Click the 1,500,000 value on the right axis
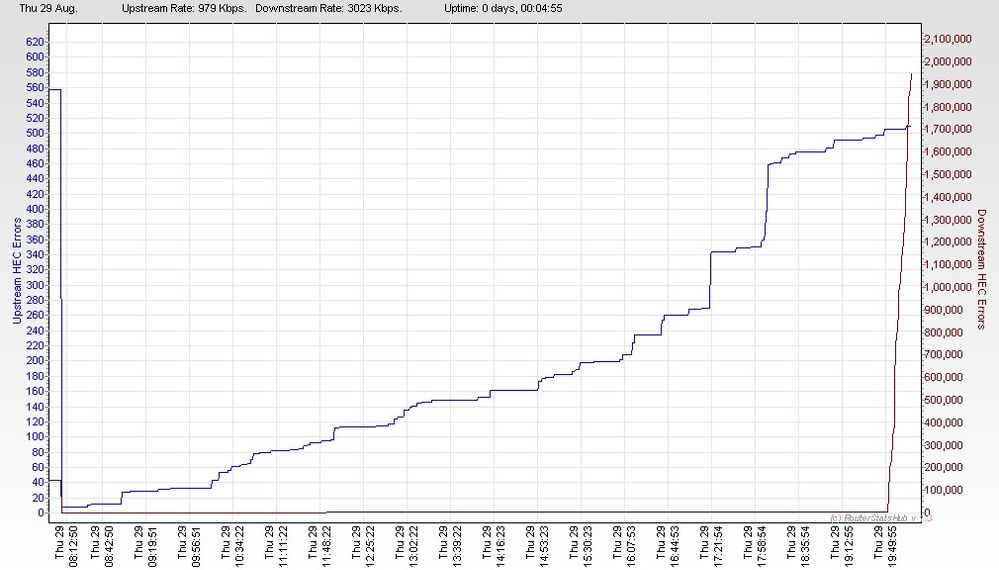Screen dimensions: 999x570 (x=949, y=175)
